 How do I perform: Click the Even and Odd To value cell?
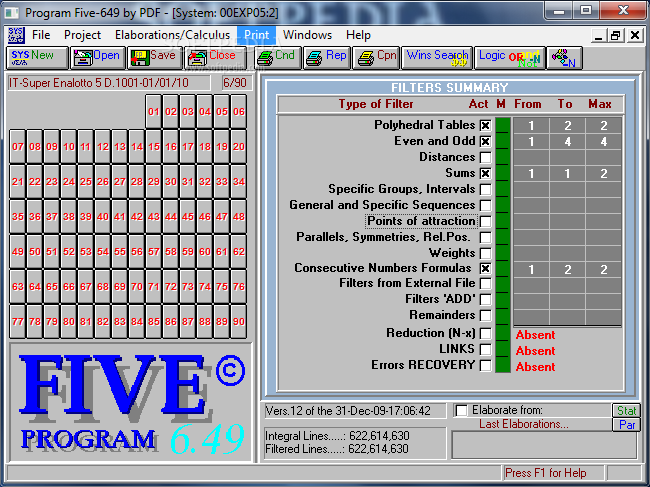click(x=568, y=142)
